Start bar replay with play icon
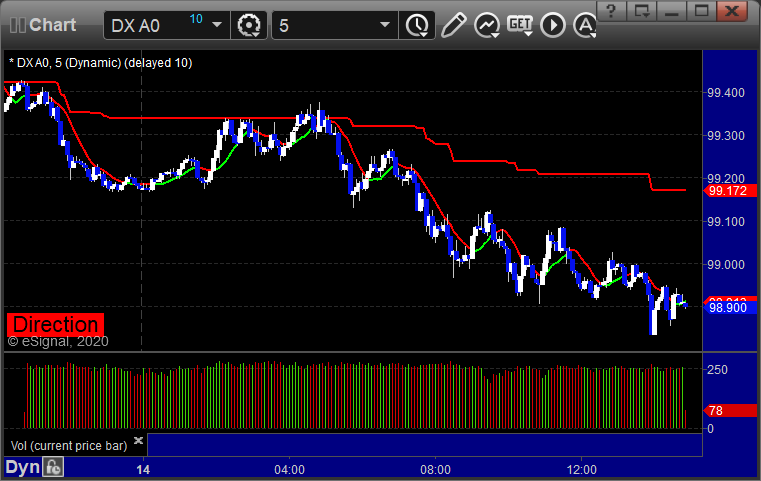The height and width of the screenshot is (481, 761). coord(553,25)
